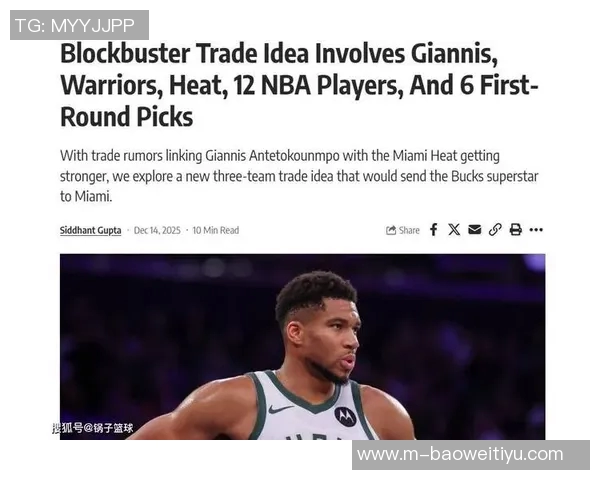Click the Dec 14, 2025 date

tap(157, 230)
